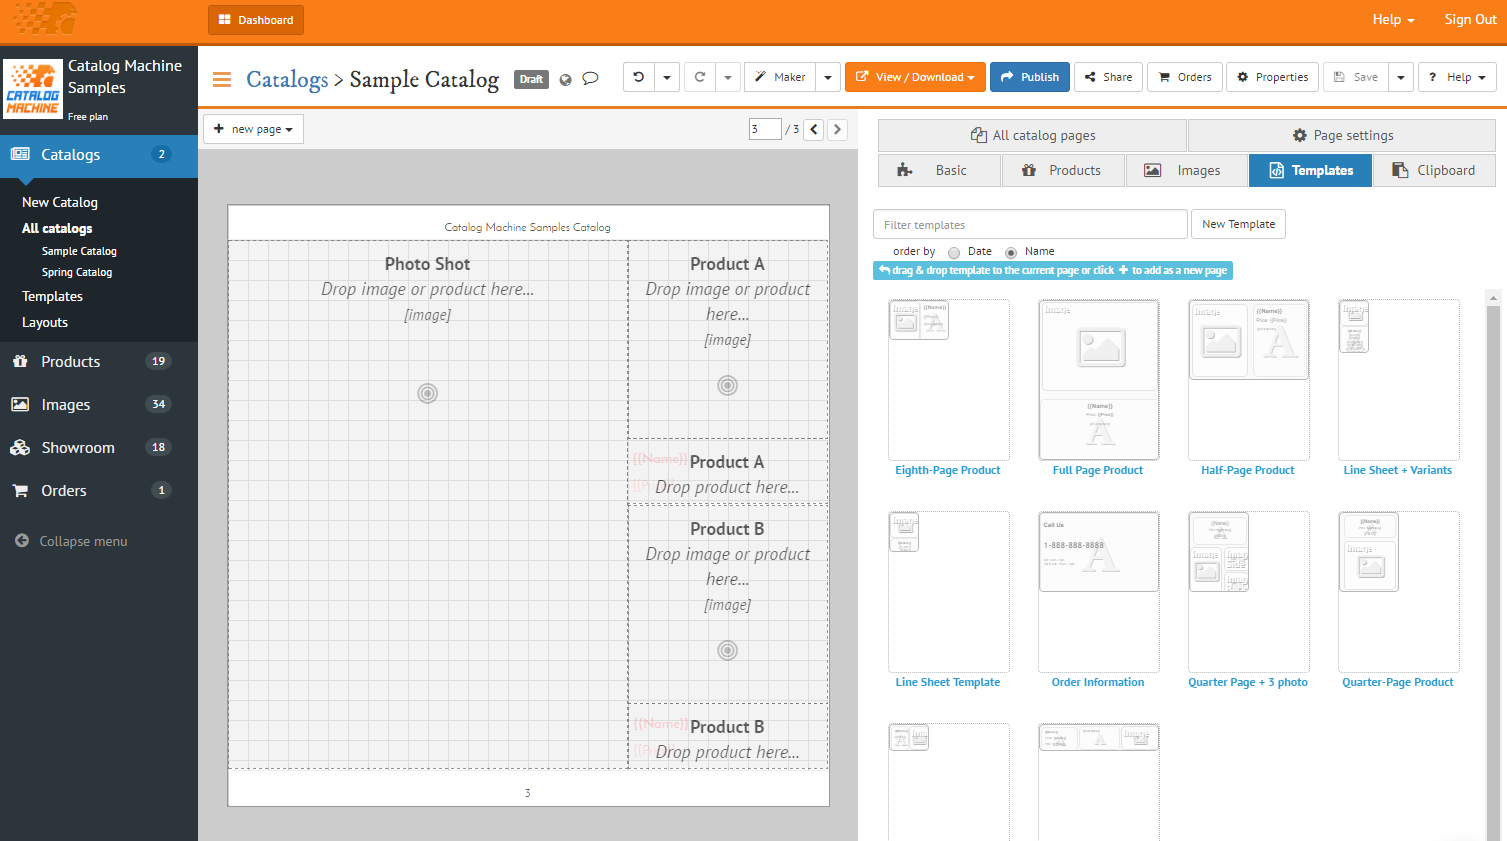Screen dimensions: 1507x841
Task: Click the target icon in Product B area
Action: tap(727, 650)
